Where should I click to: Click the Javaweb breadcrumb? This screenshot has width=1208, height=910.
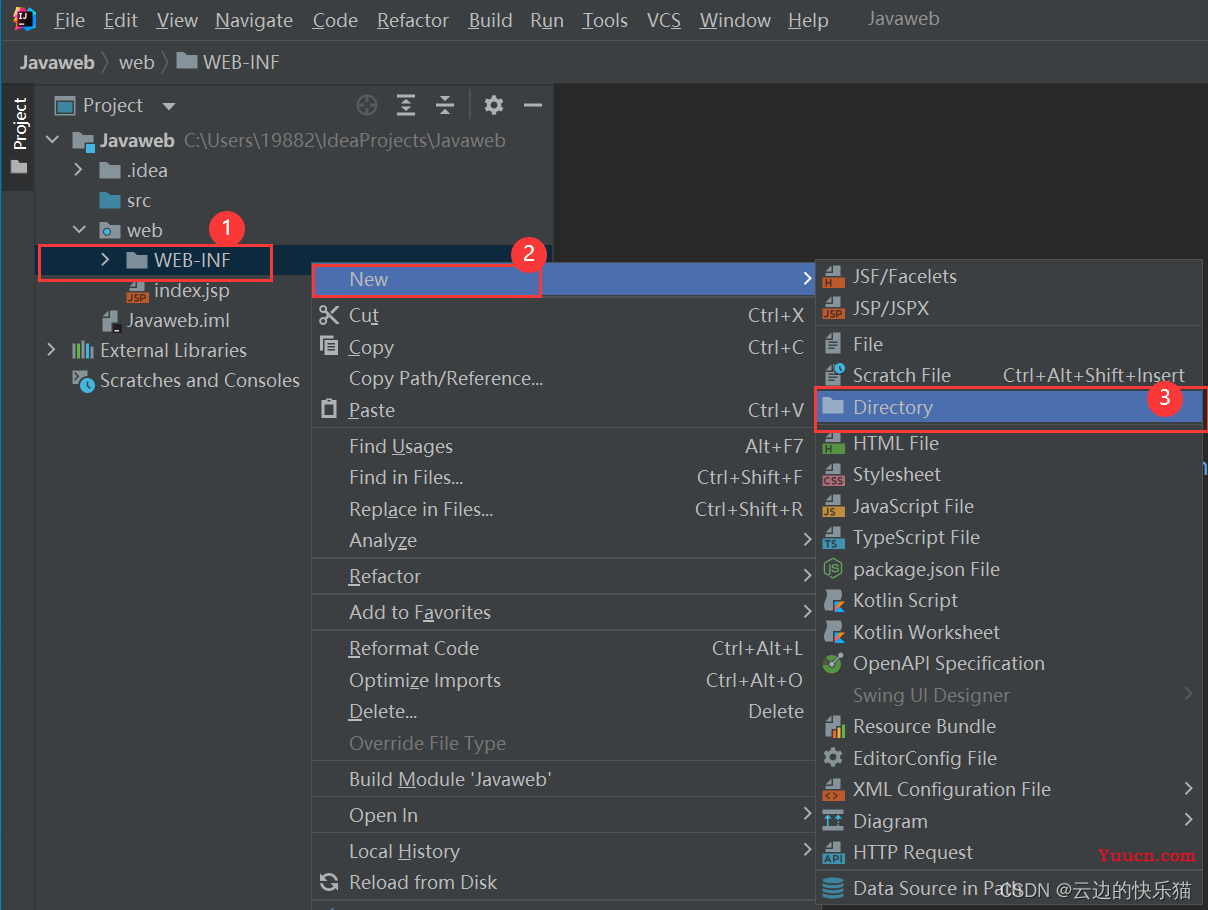[x=57, y=62]
